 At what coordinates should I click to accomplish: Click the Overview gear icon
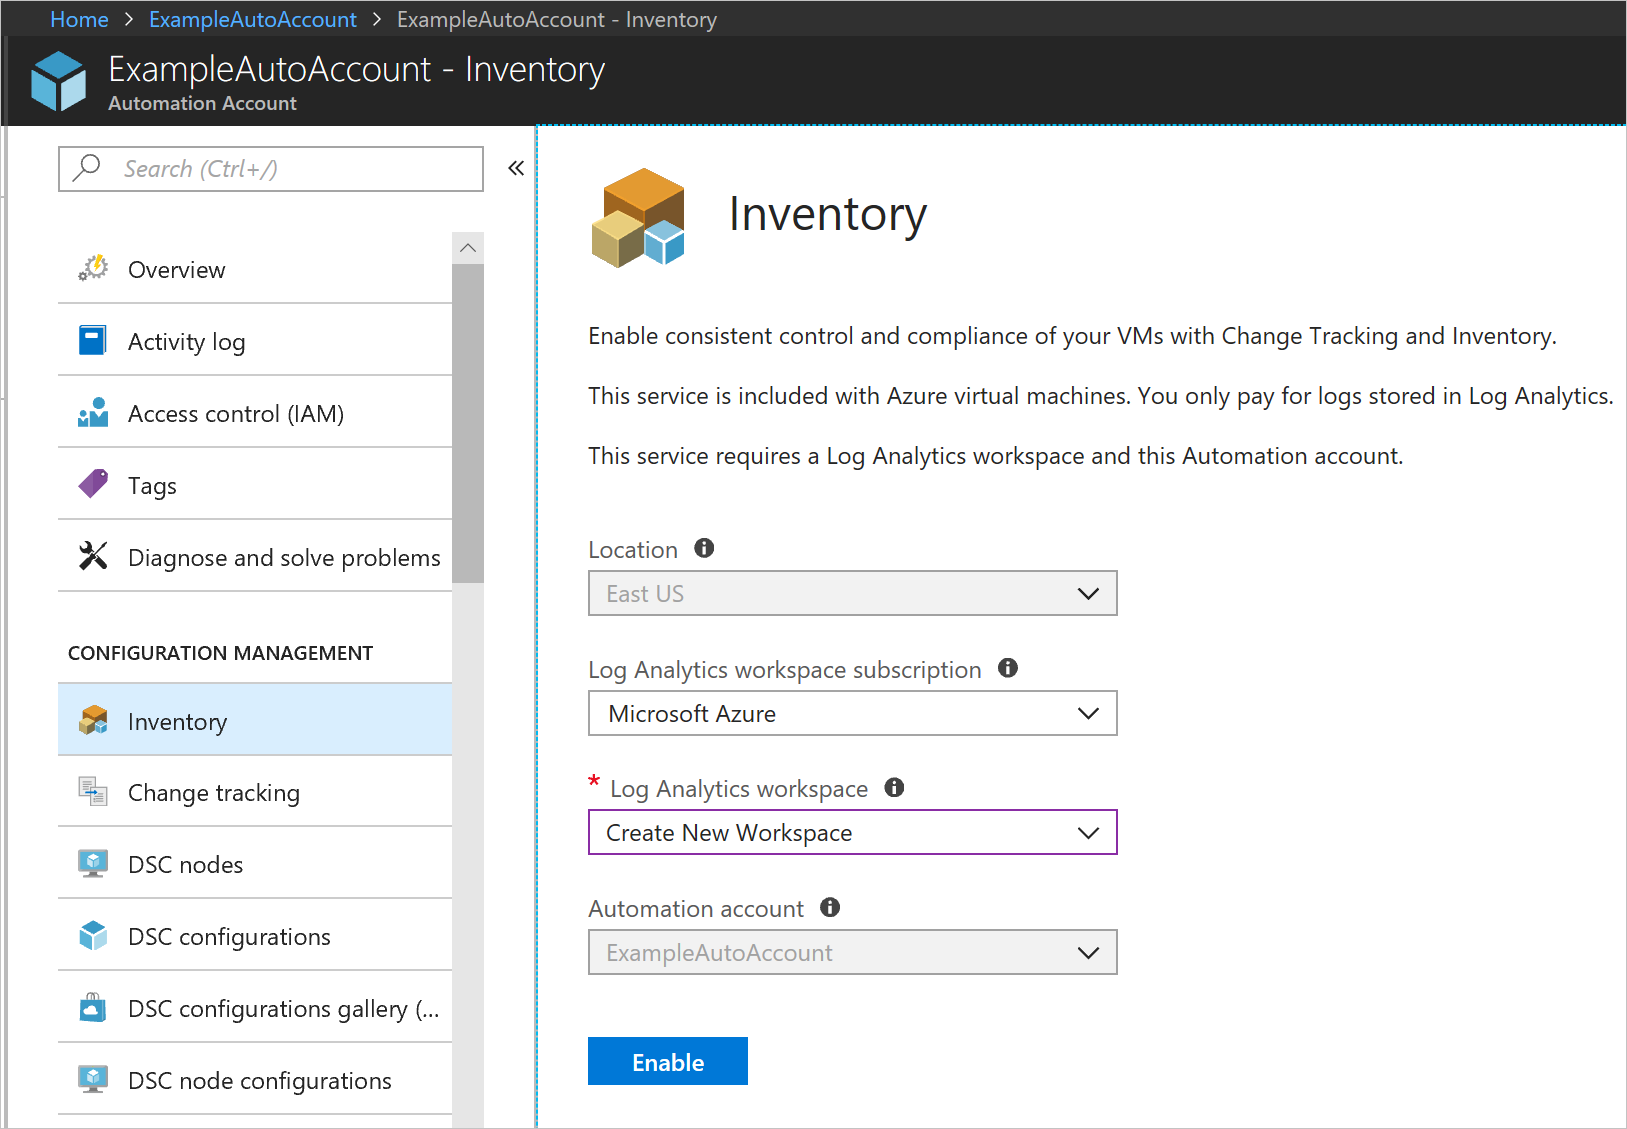(x=93, y=268)
